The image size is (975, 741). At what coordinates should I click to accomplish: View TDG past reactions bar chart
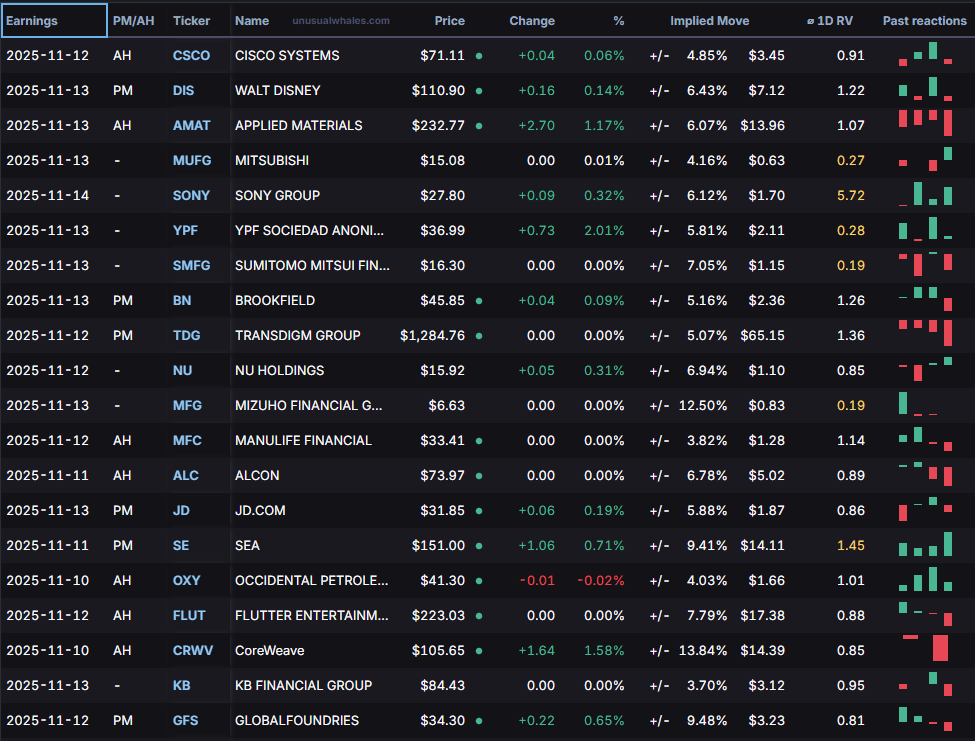tap(925, 333)
